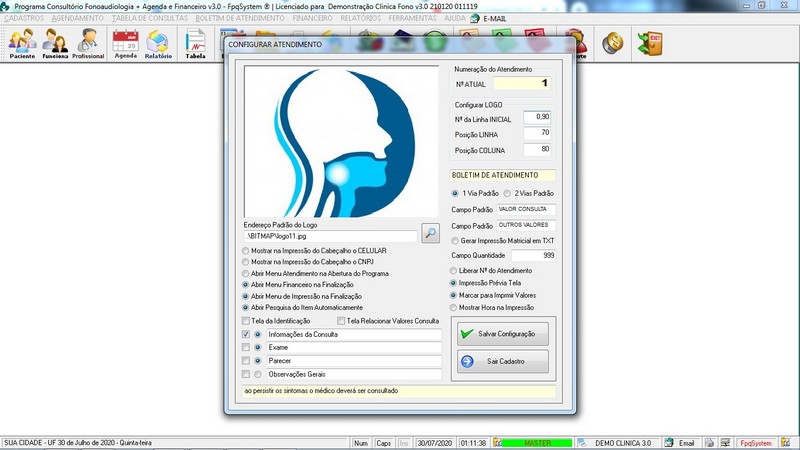Click the exit door toolbar icon

(x=652, y=43)
